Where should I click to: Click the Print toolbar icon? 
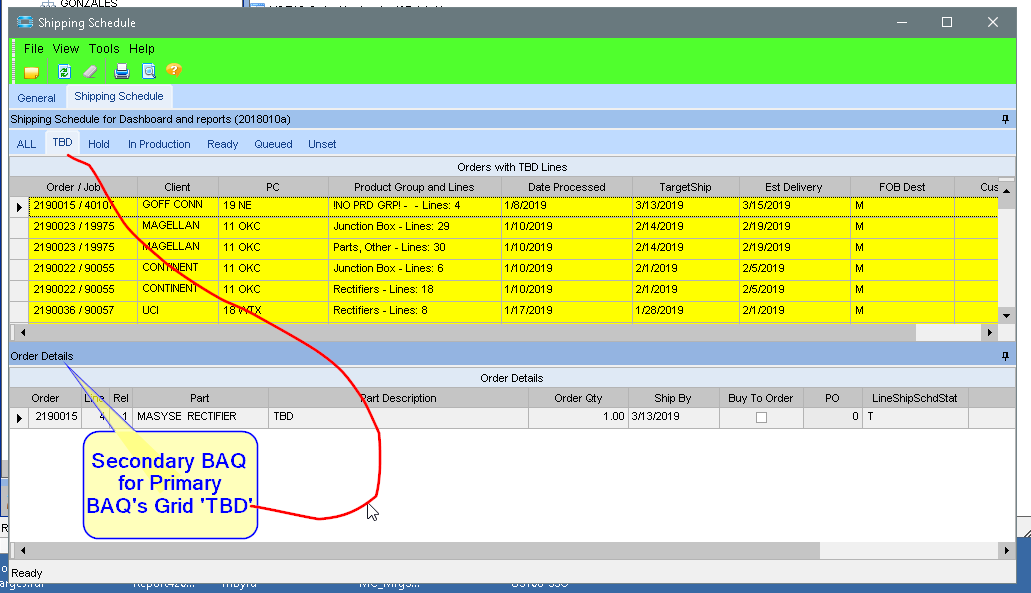click(x=121, y=71)
